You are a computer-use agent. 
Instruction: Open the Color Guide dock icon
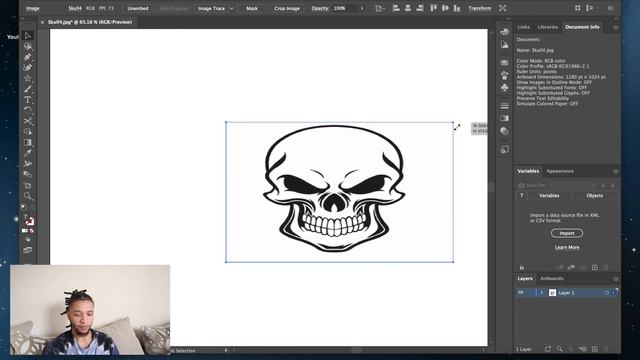504,45
